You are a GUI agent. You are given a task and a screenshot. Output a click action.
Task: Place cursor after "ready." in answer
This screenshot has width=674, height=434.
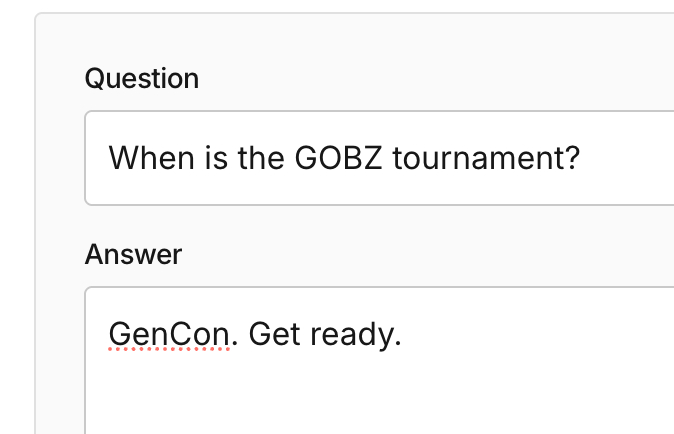402,333
